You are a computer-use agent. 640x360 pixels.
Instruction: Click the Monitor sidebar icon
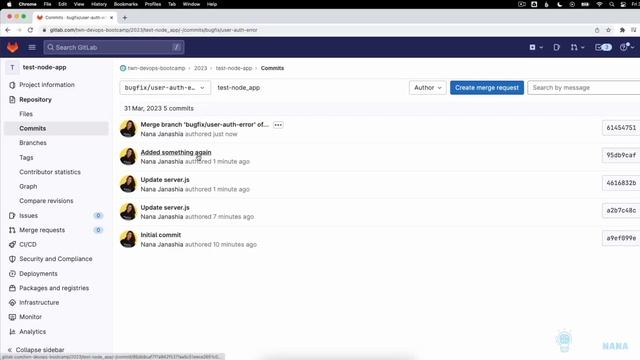click(x=12, y=317)
